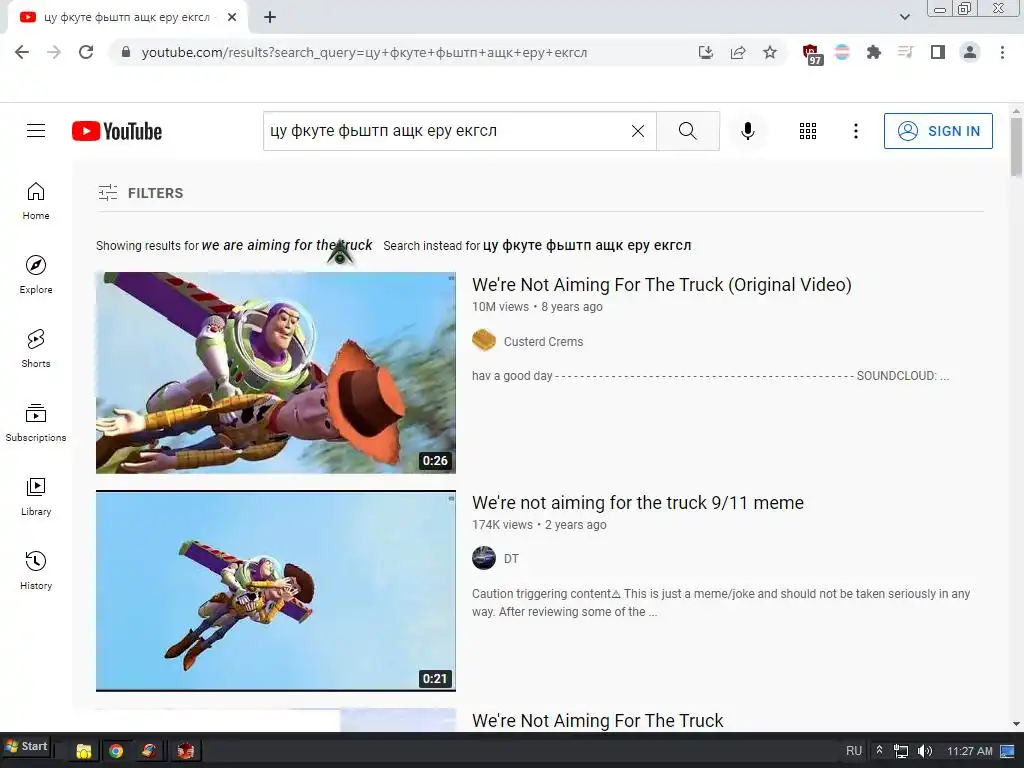The width and height of the screenshot is (1024, 768).
Task: Click the Chrome taskbar icon
Action: click(116, 751)
